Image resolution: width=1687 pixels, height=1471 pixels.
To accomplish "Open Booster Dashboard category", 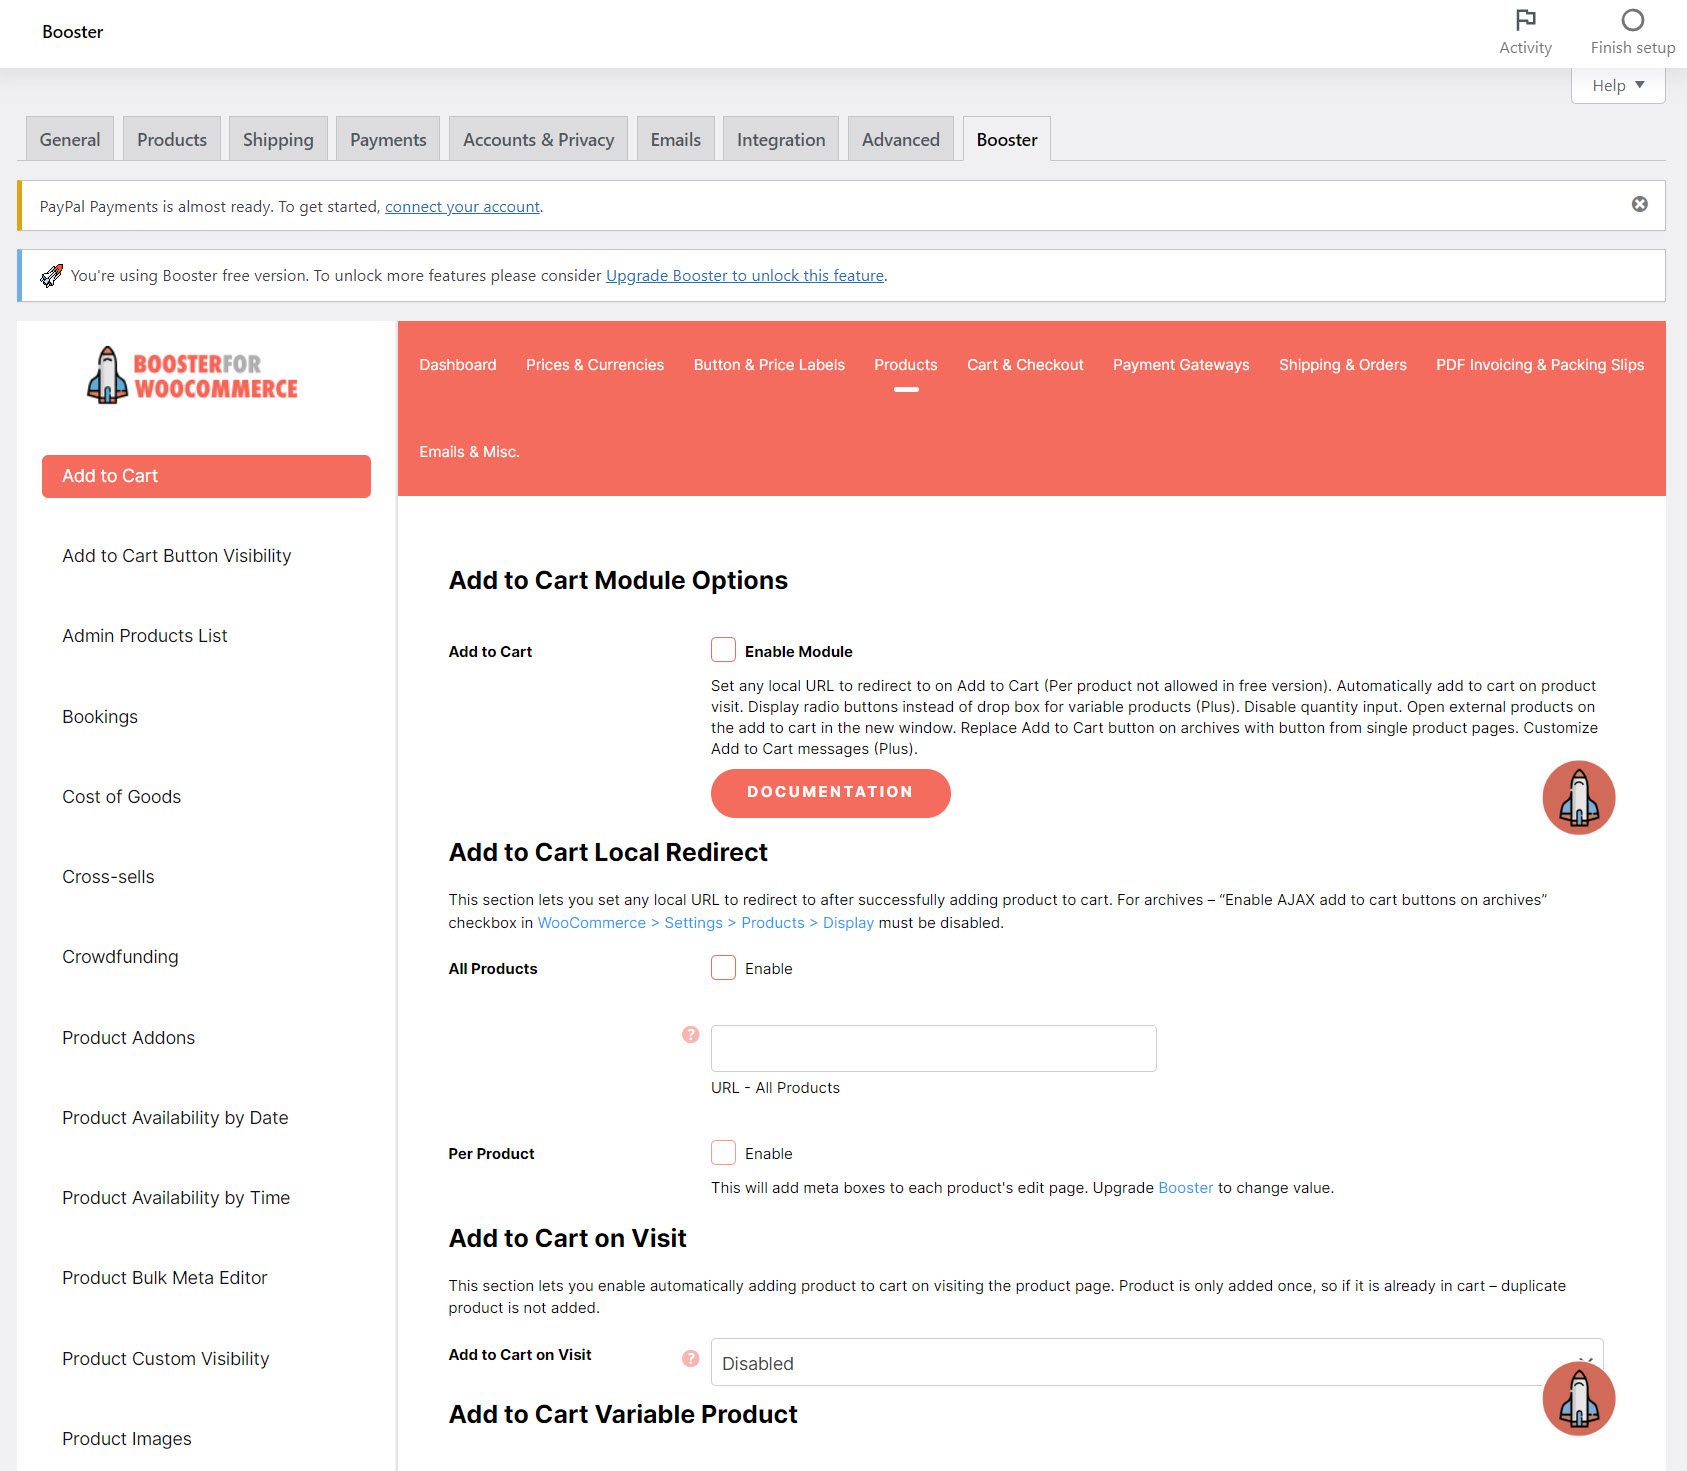I will click(457, 365).
